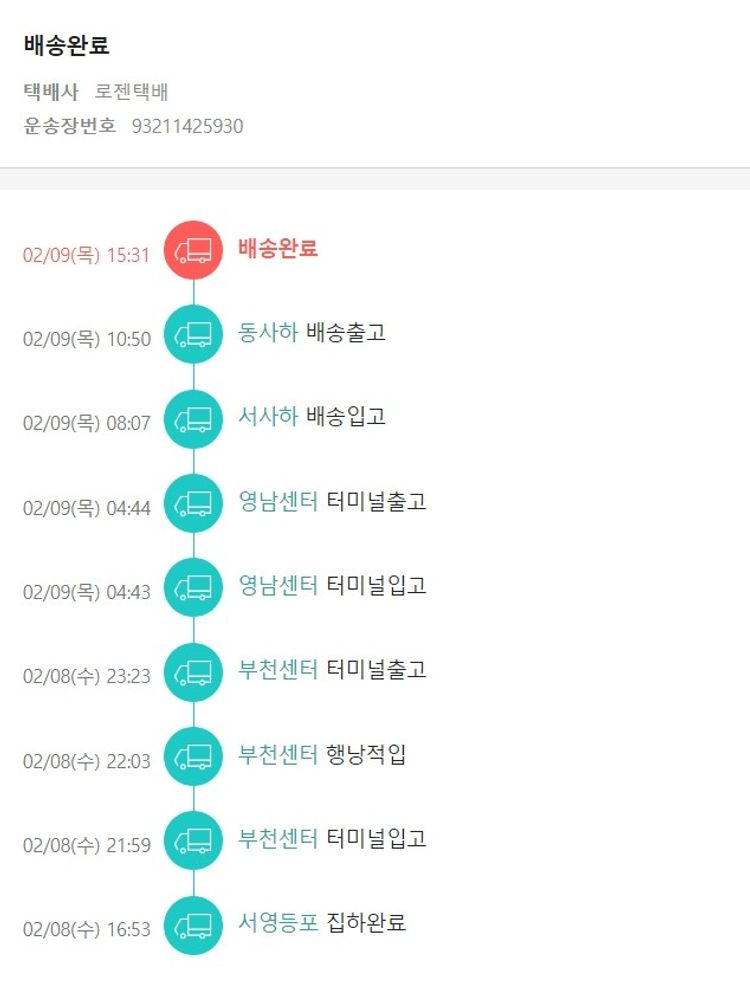Click the truck icon beside 서사하 배송입고
750x983 pixels.
click(x=194, y=419)
